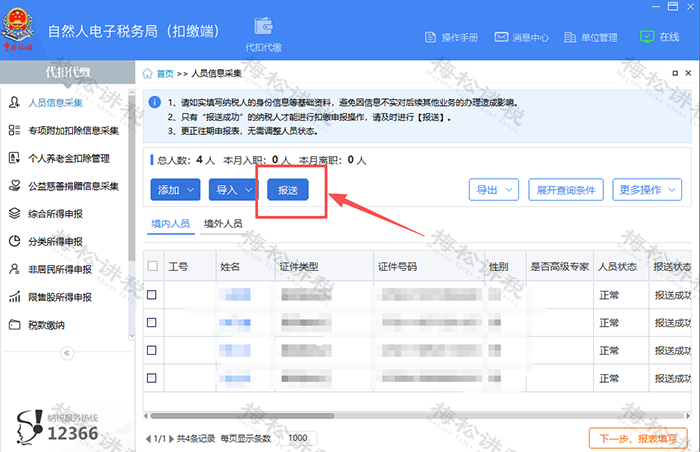Click the 报送 submit button

288,189
